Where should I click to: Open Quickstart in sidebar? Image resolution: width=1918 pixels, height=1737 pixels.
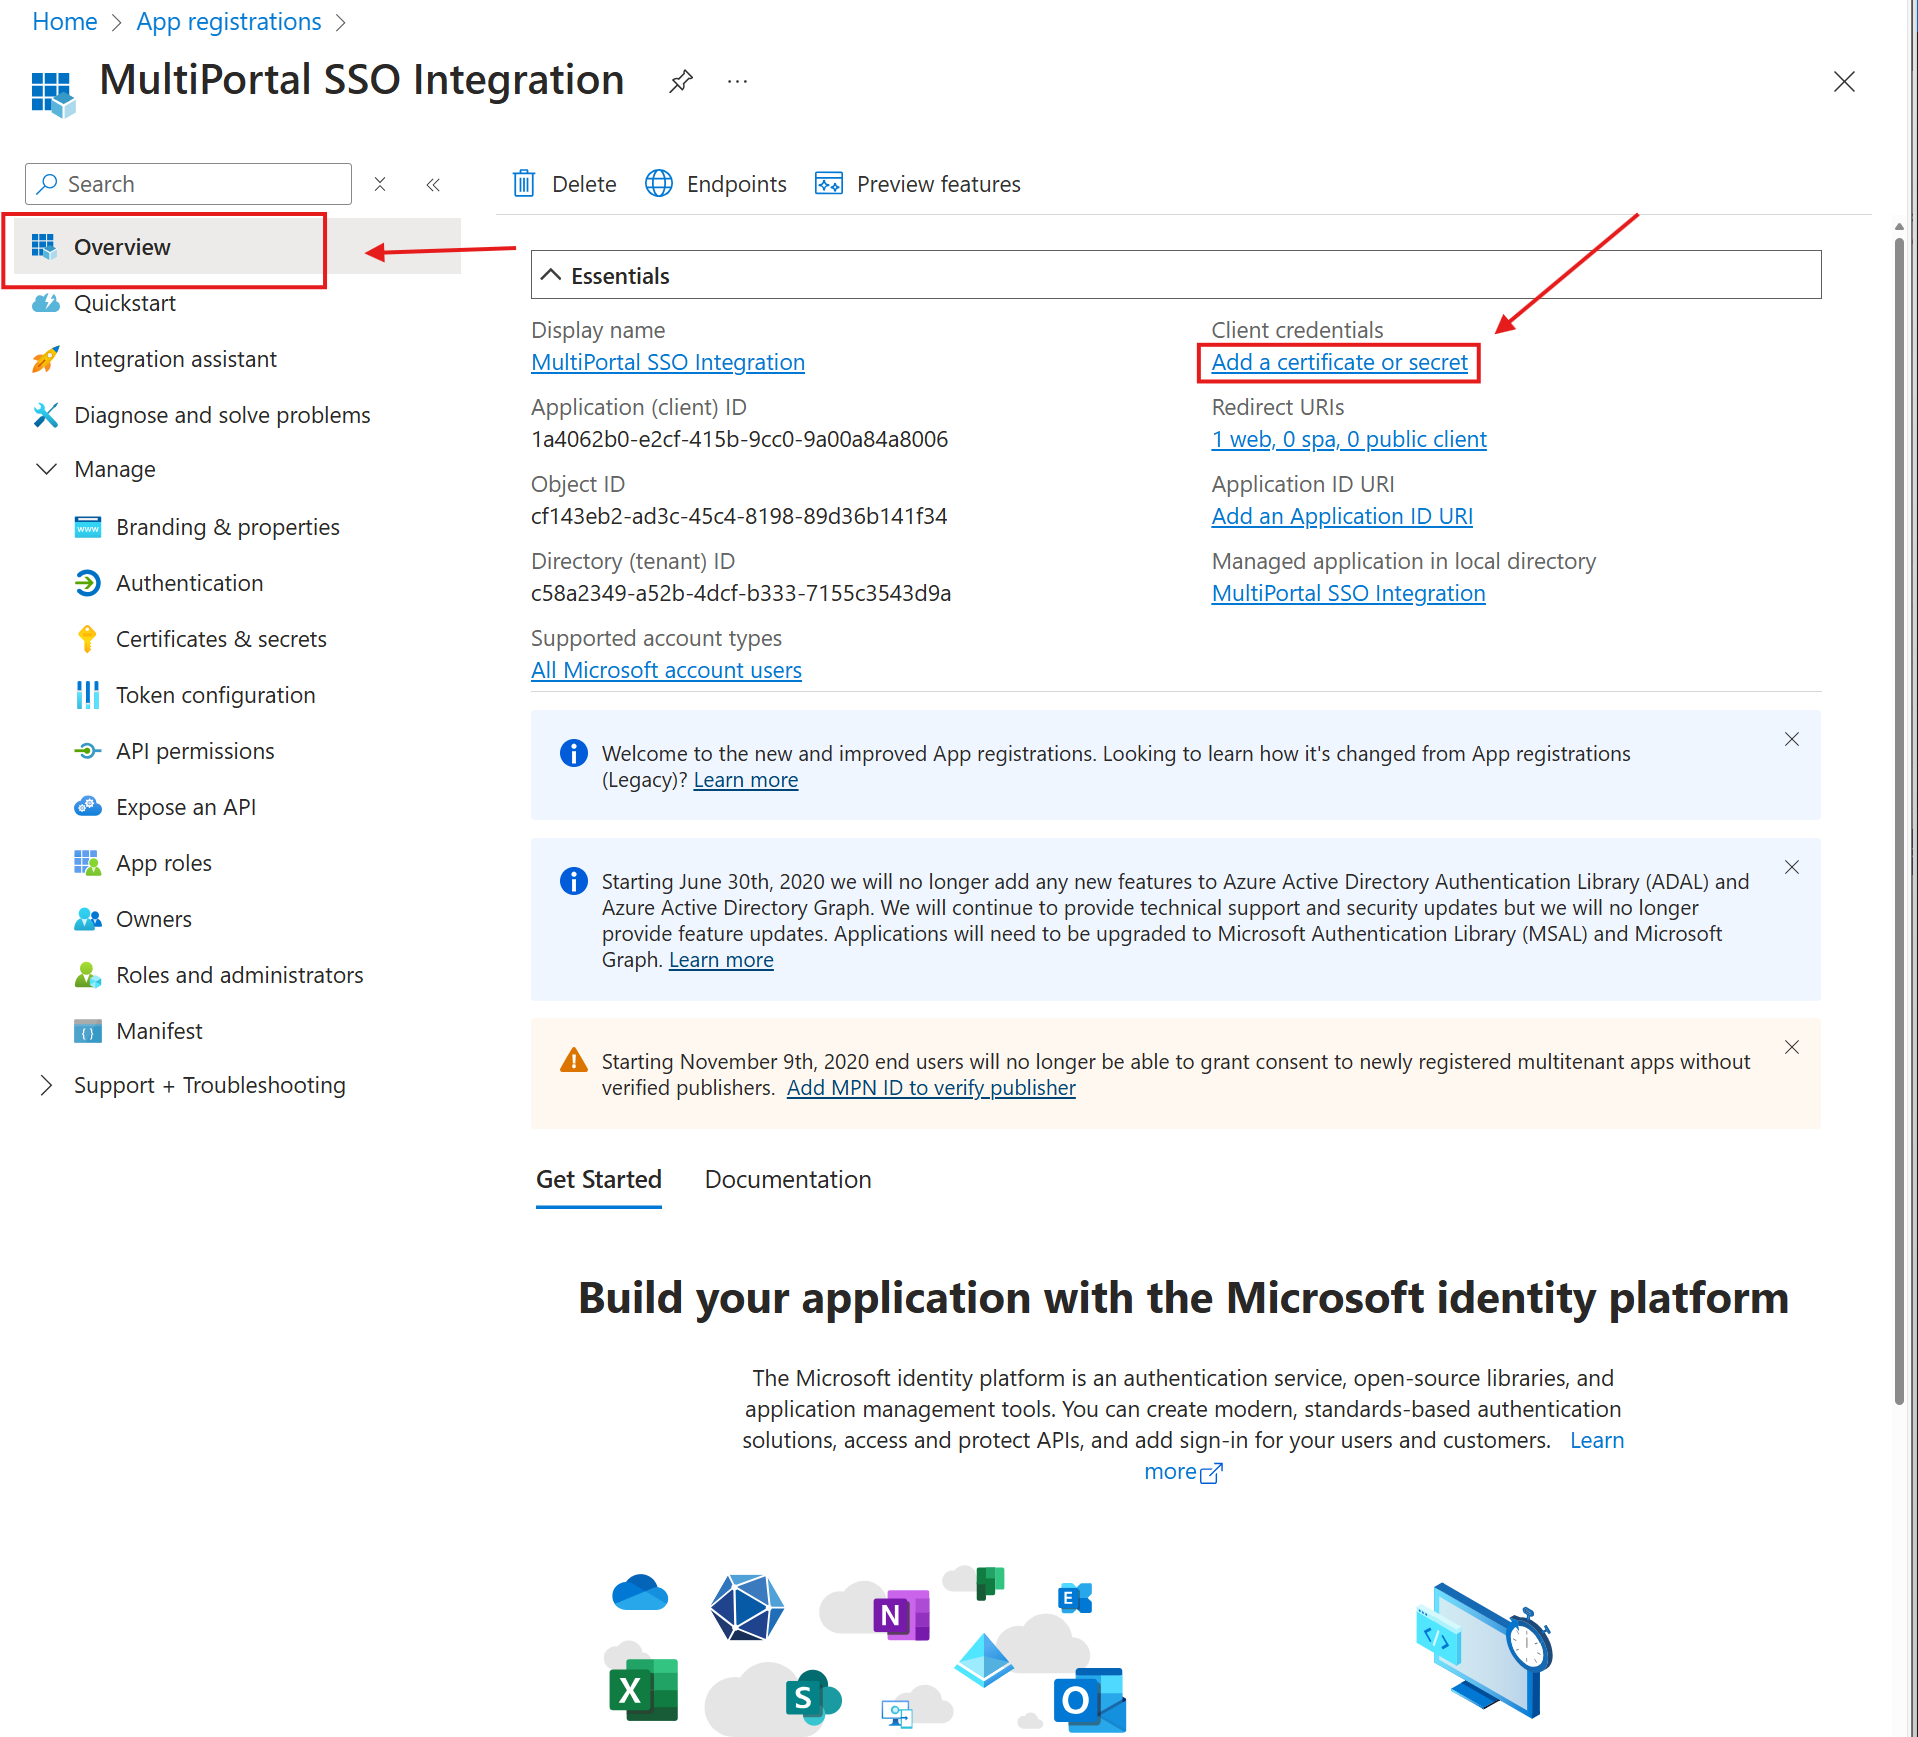pos(125,303)
